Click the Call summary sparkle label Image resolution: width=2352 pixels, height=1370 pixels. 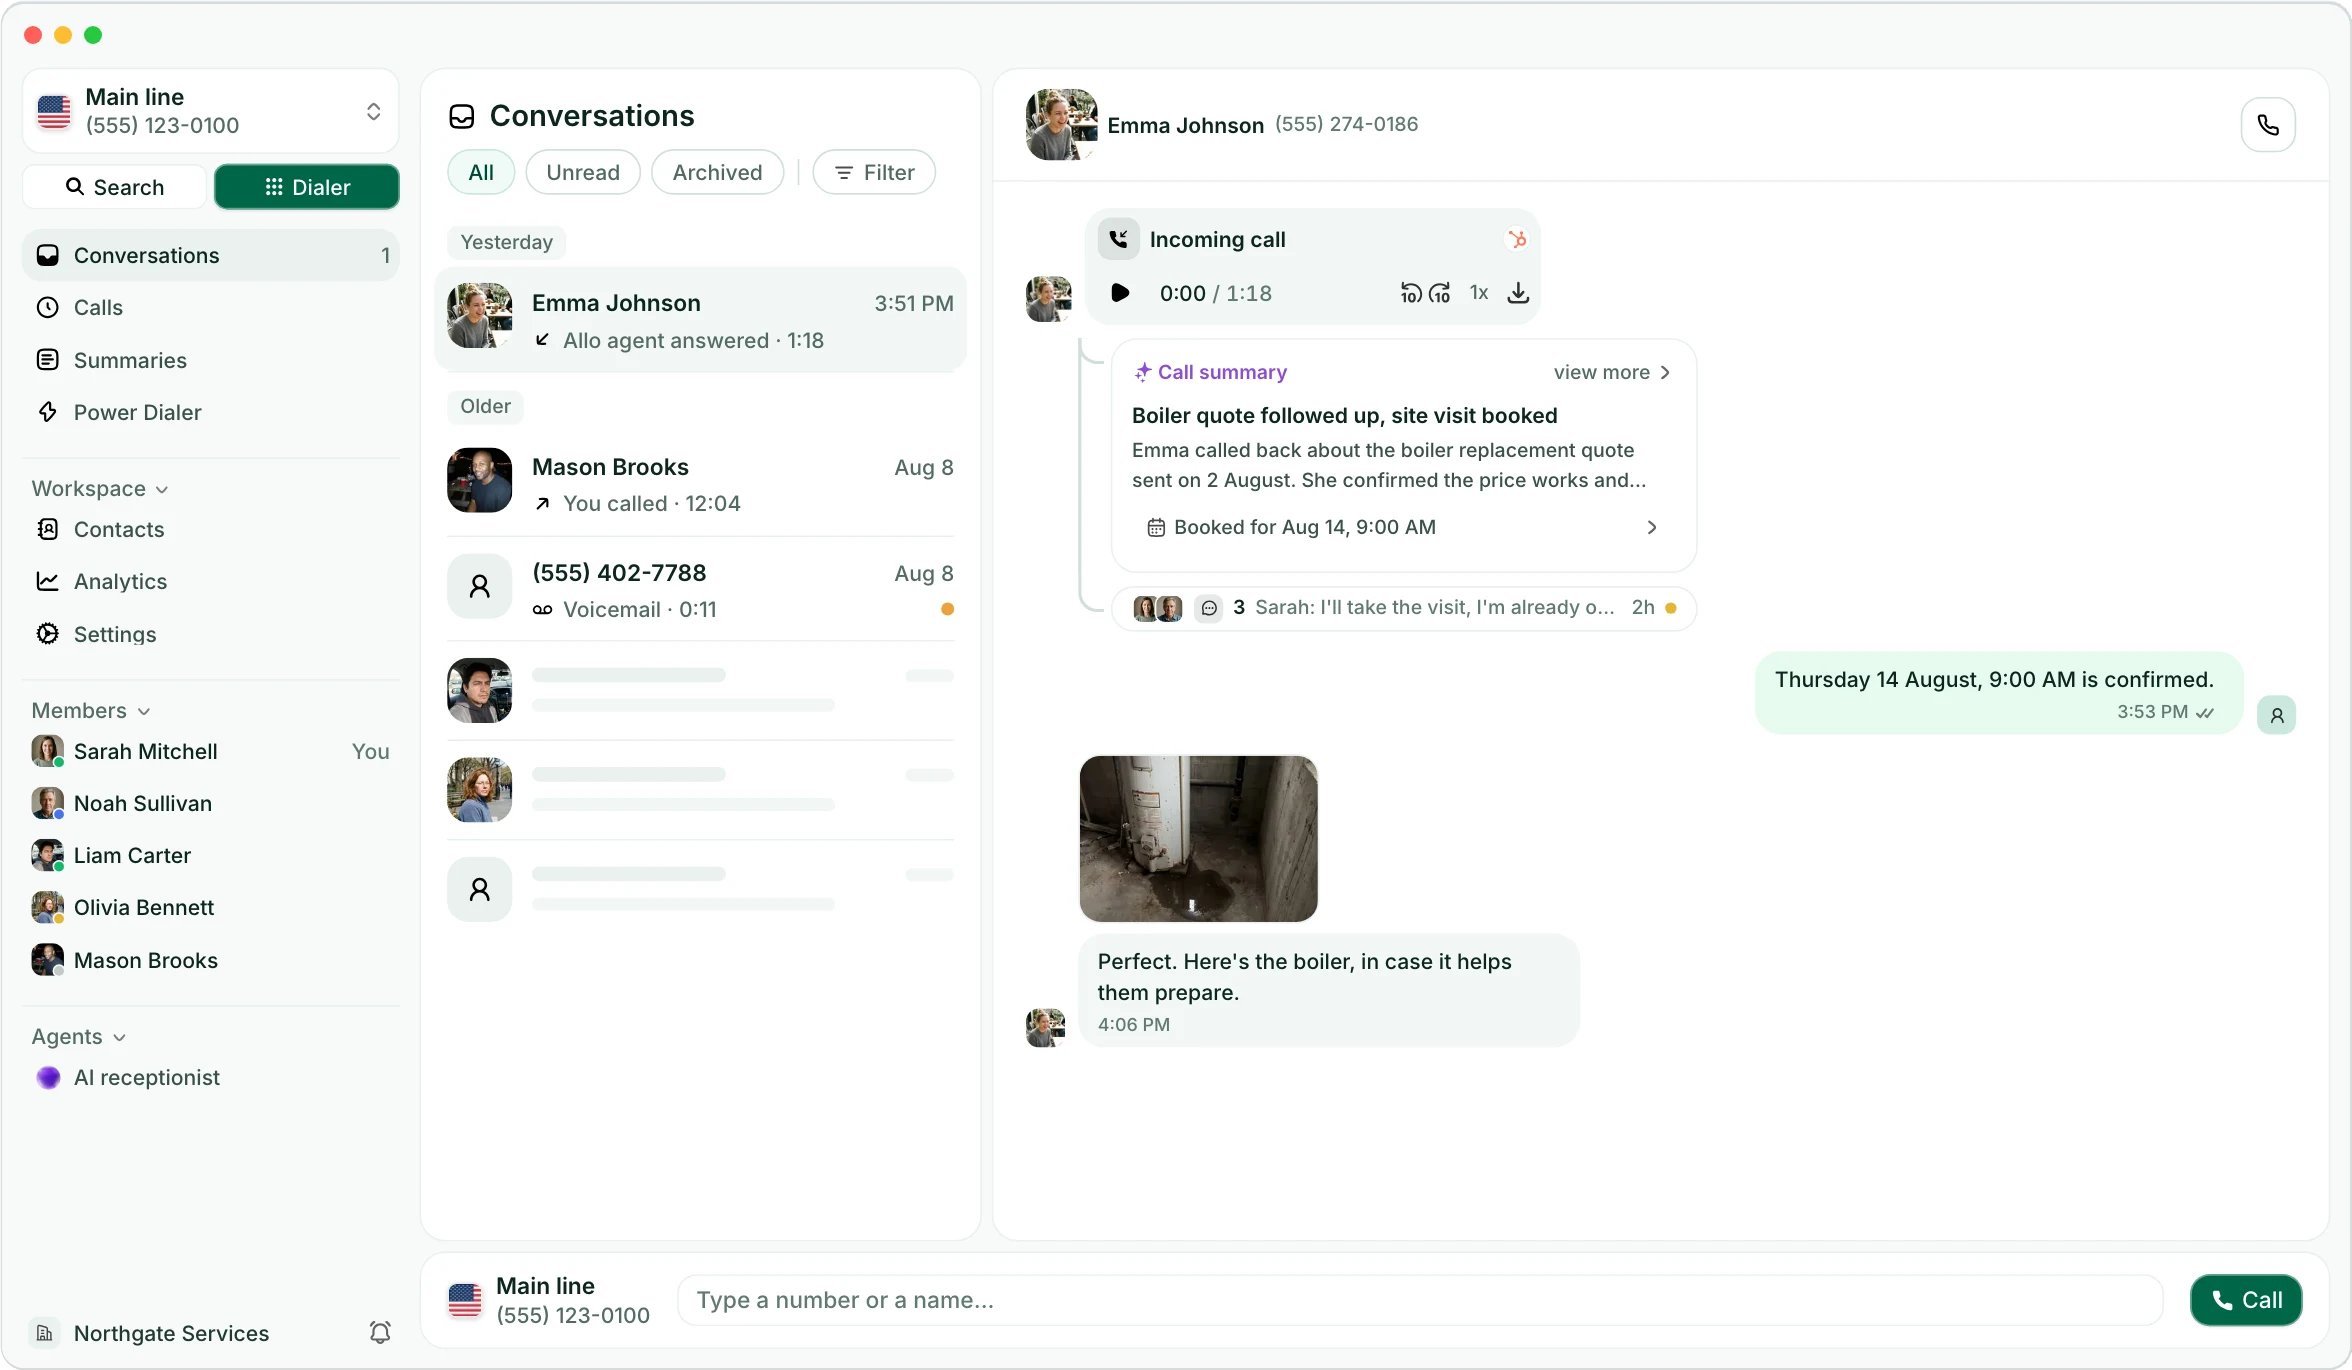click(x=1210, y=372)
